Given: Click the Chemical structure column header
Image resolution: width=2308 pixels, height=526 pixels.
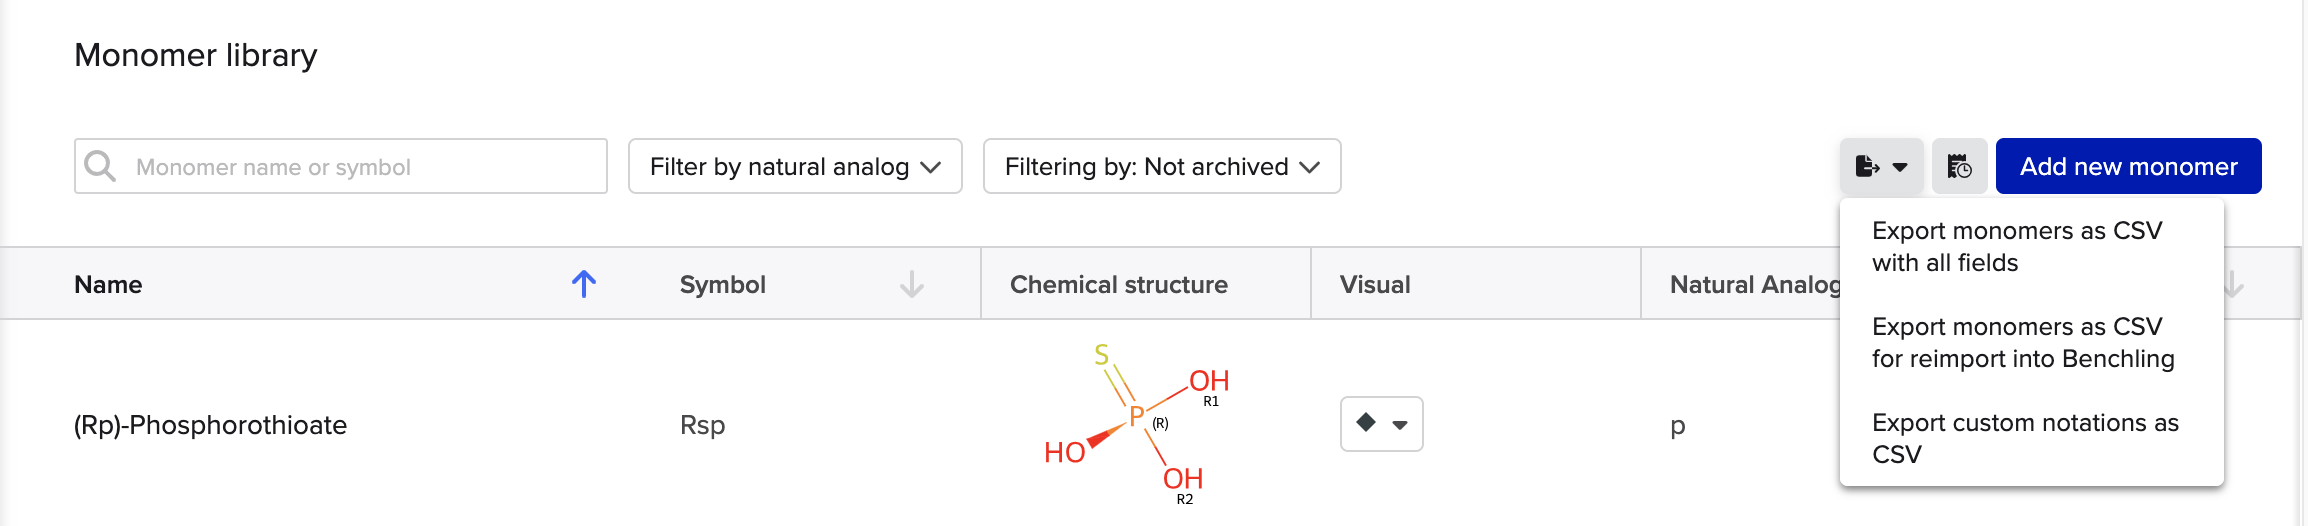Looking at the screenshot, I should coord(1118,284).
